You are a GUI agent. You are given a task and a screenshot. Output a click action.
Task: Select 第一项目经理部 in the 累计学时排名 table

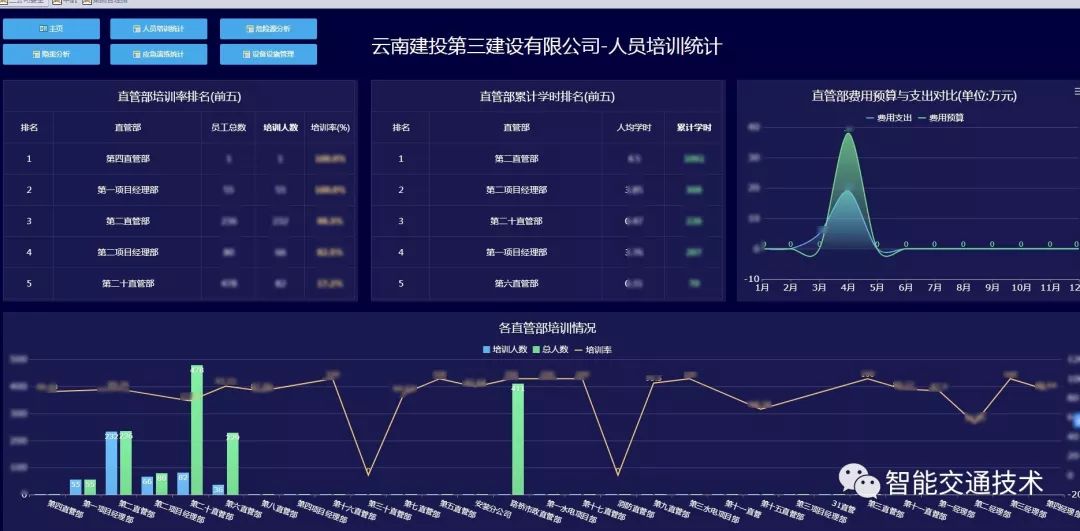pyautogui.click(x=548, y=252)
